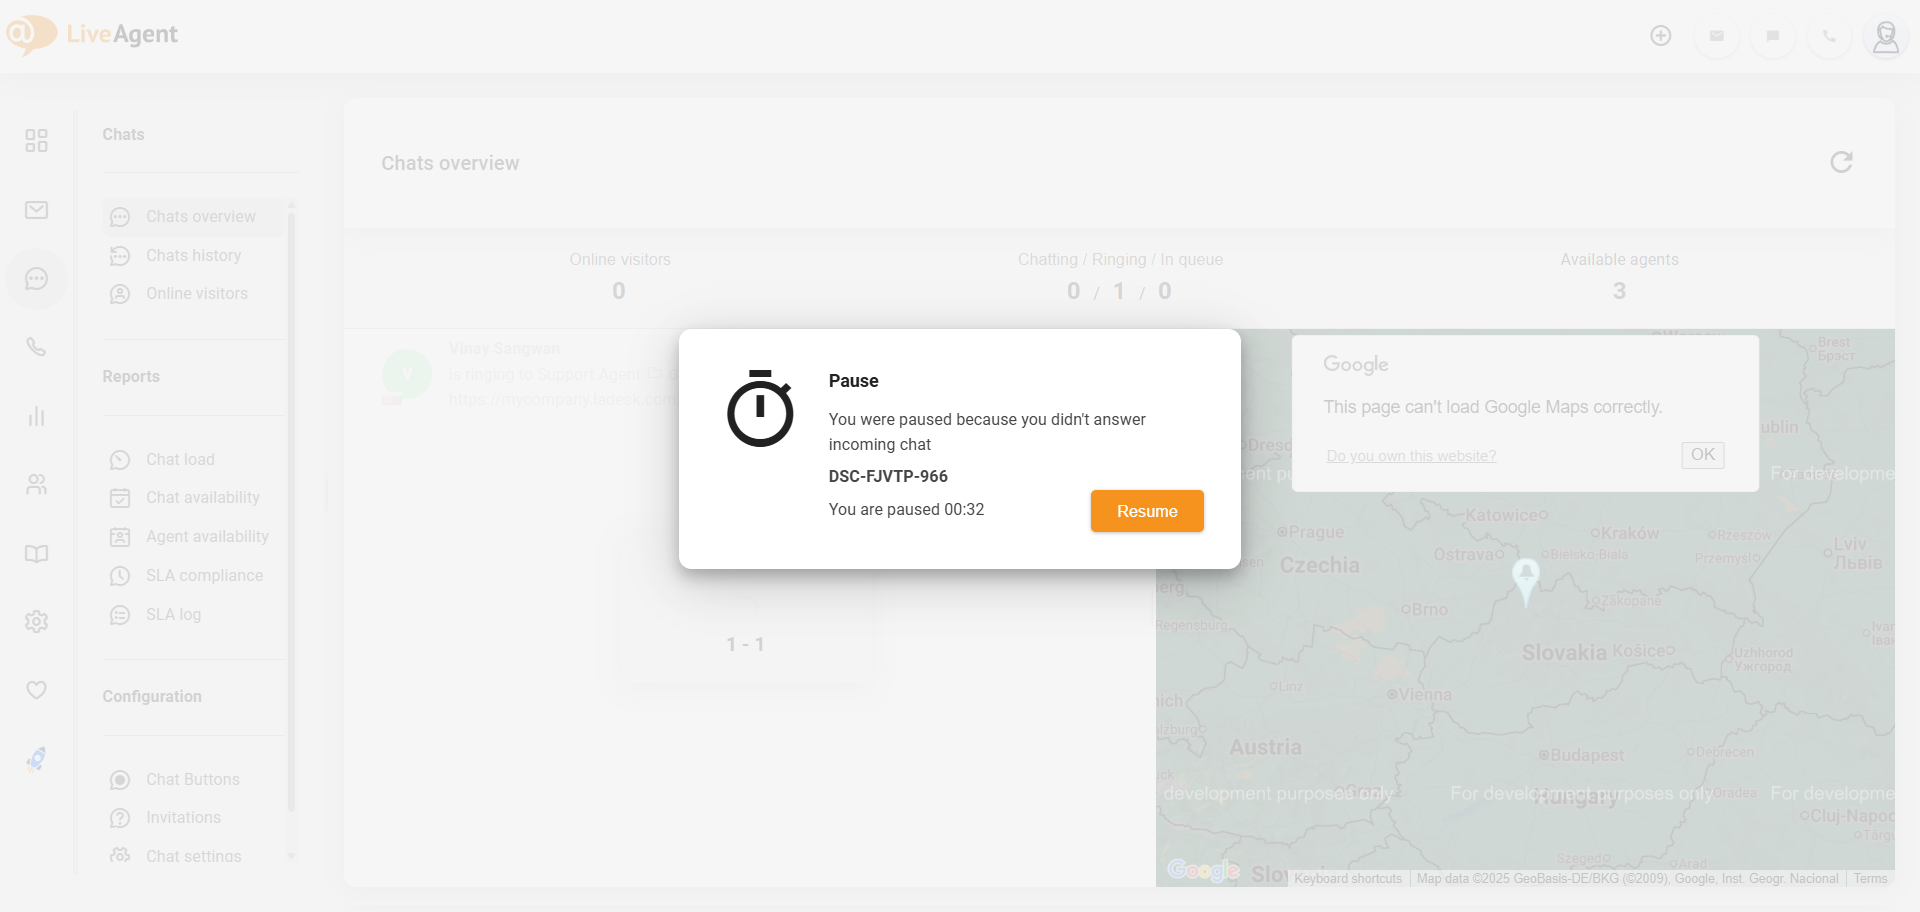Screen dimensions: 1920x912
Task: Open Chats history menu item
Action: tap(193, 256)
